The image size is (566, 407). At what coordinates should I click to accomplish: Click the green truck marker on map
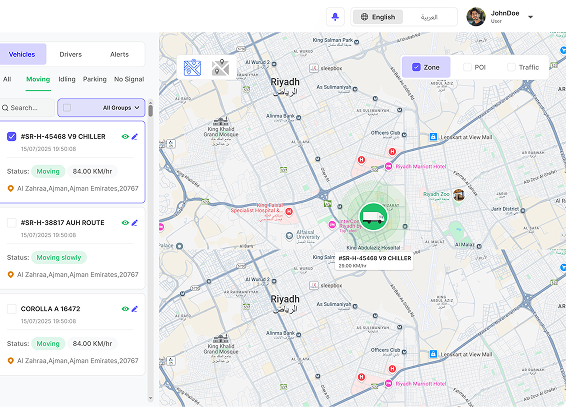coord(373,216)
